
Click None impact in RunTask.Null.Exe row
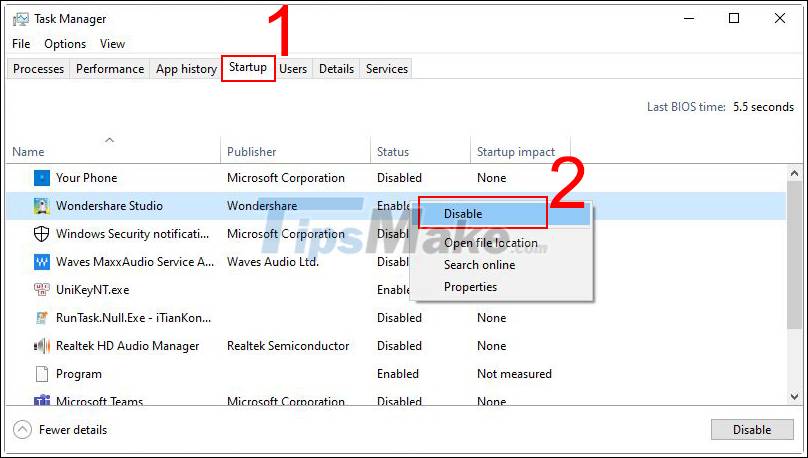click(492, 318)
